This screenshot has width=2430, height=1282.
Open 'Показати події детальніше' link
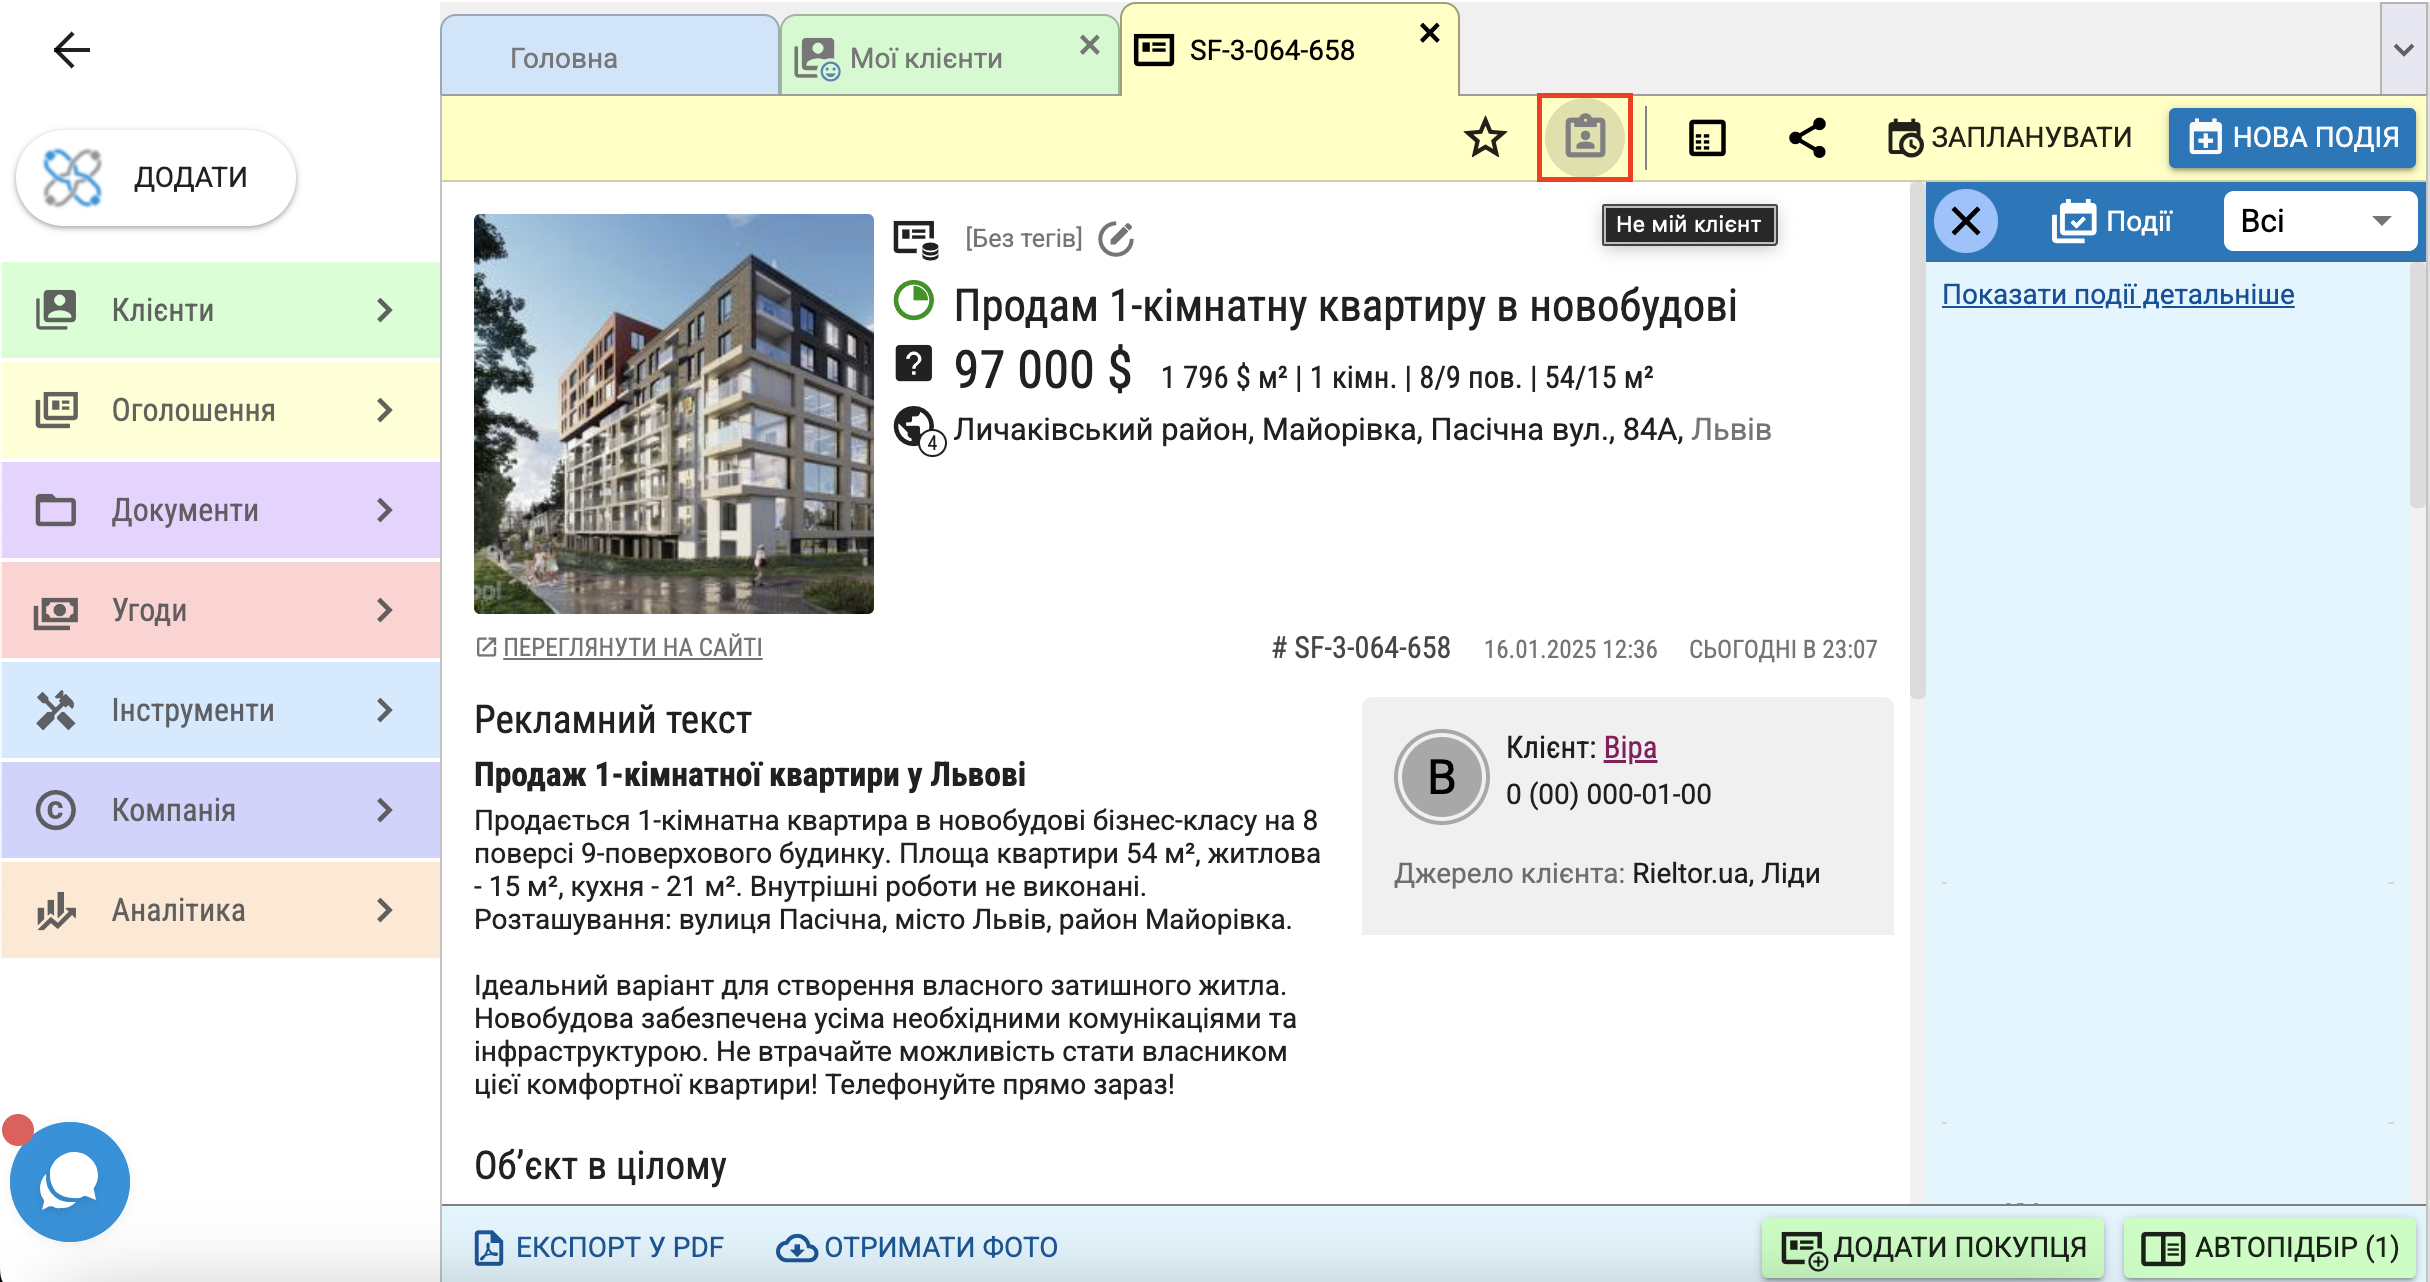pos(2118,294)
